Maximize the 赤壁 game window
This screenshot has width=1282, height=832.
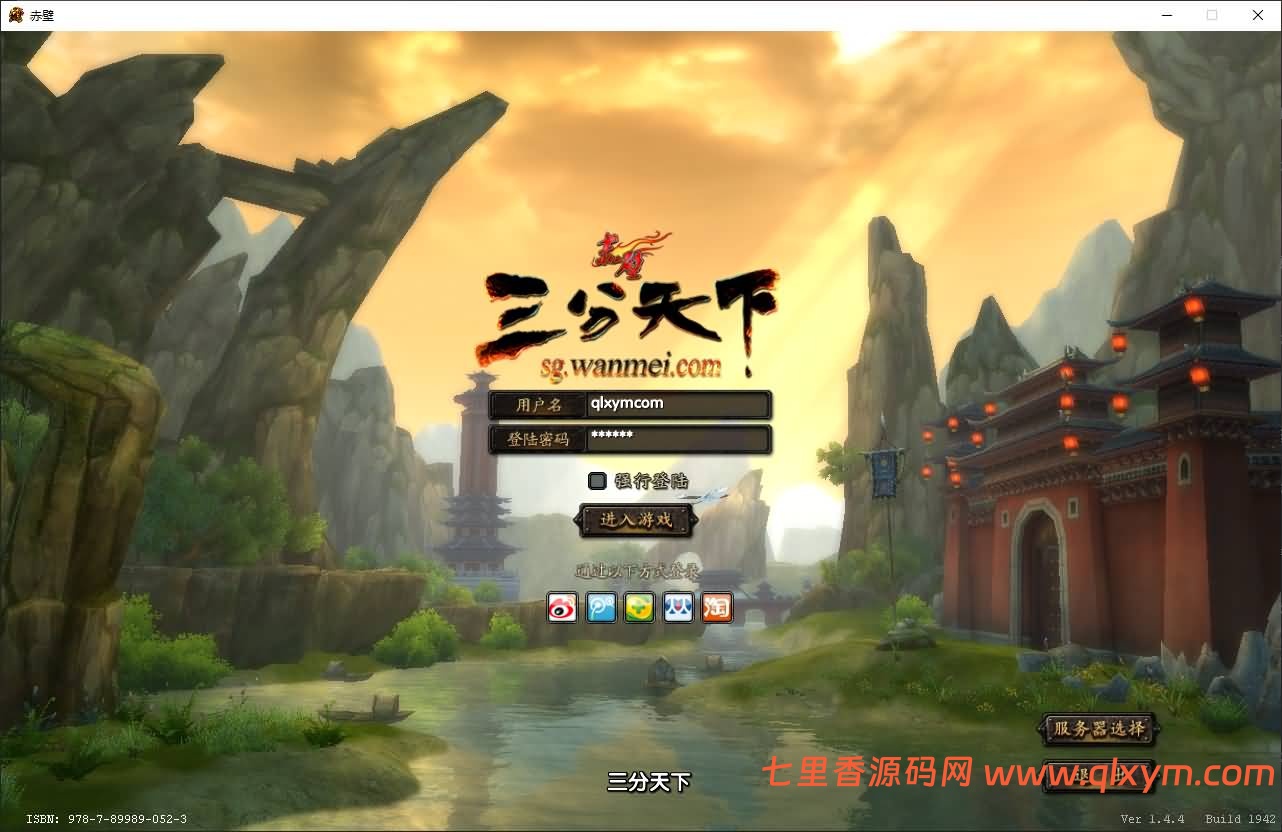point(1212,15)
